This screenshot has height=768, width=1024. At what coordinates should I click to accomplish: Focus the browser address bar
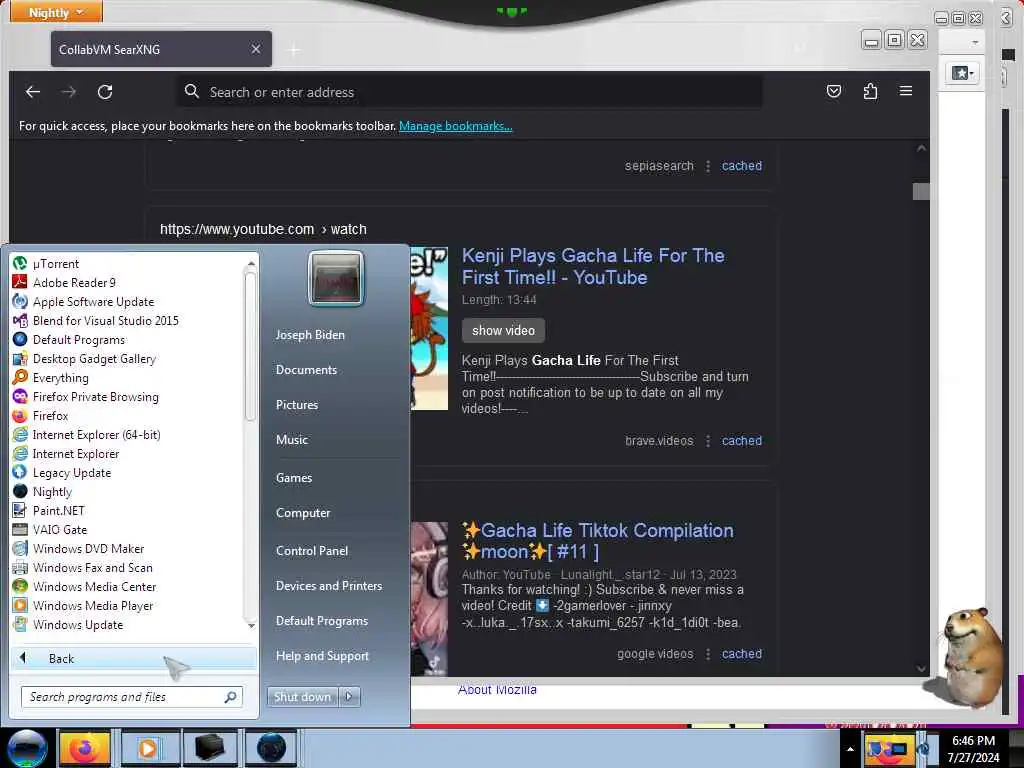470,91
